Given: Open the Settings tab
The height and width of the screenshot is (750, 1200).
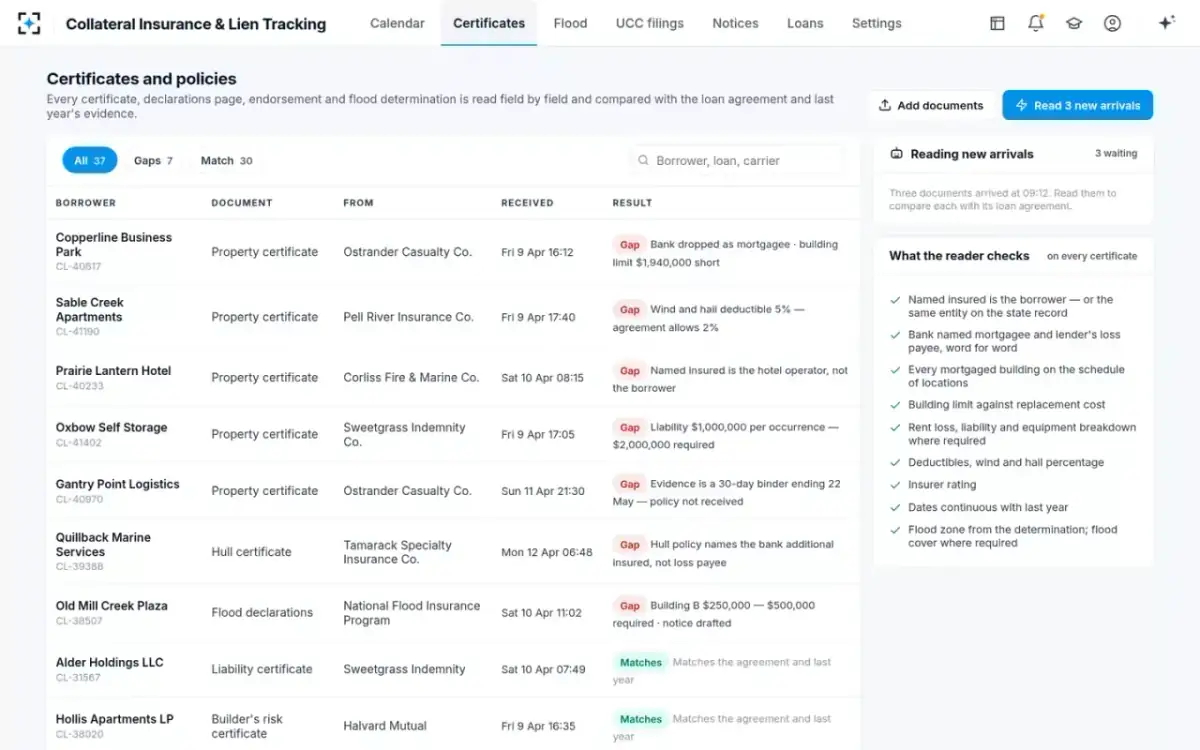Looking at the screenshot, I should coord(876,23).
